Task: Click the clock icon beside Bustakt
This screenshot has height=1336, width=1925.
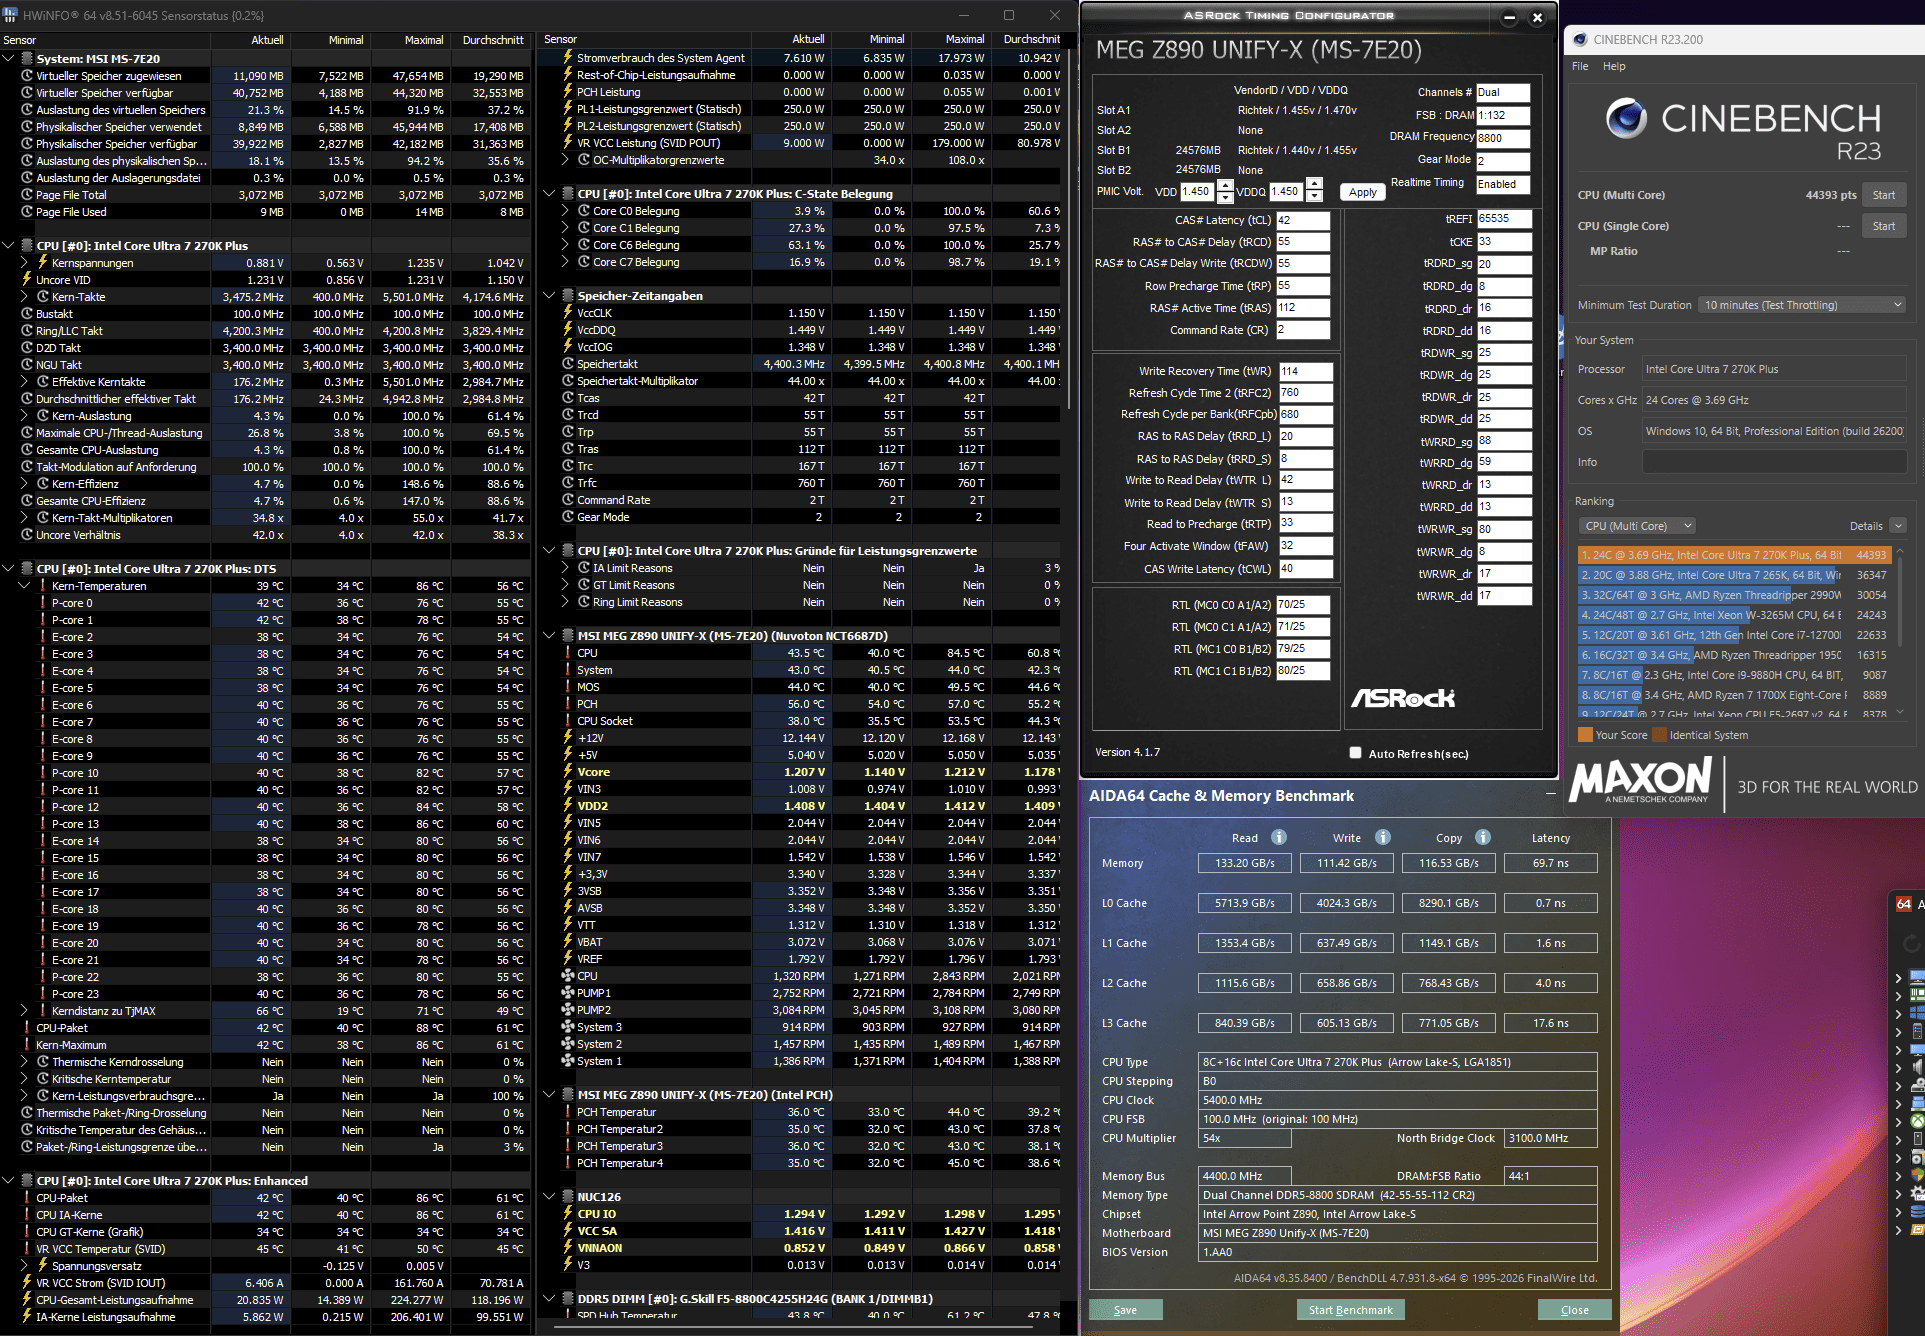Action: point(27,314)
